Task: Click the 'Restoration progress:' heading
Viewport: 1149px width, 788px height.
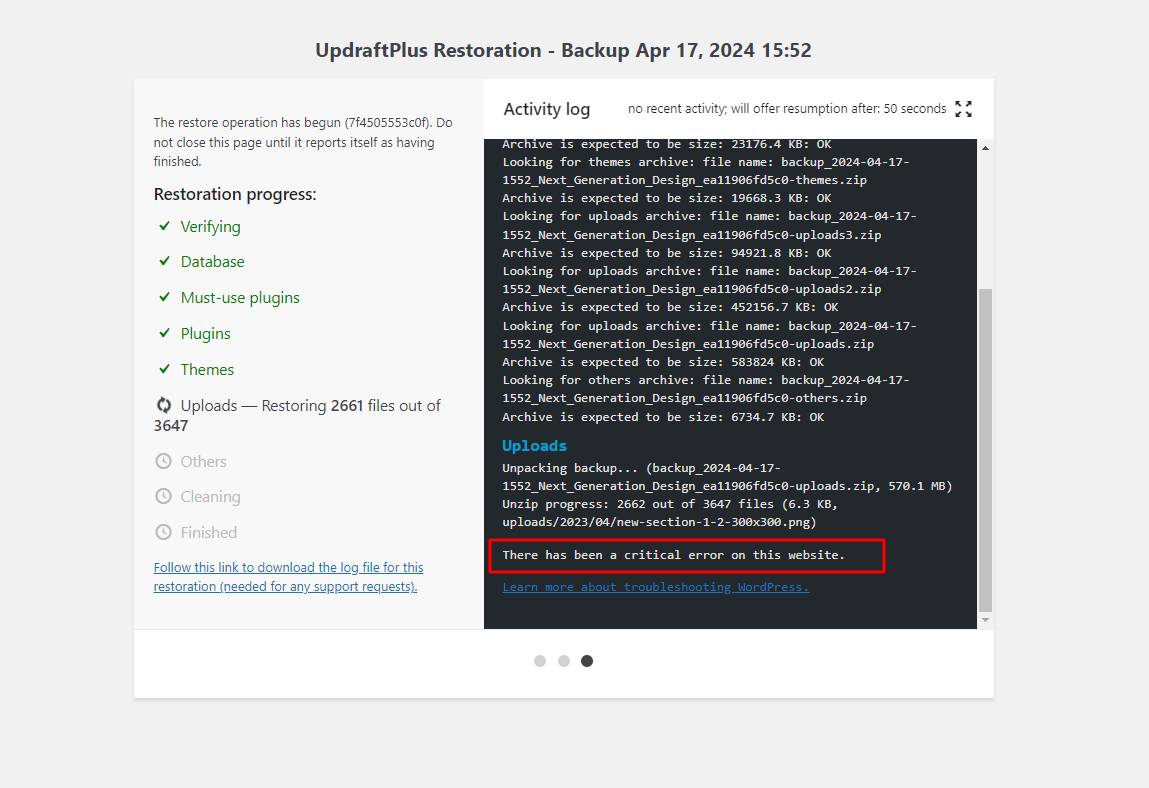Action: (235, 194)
